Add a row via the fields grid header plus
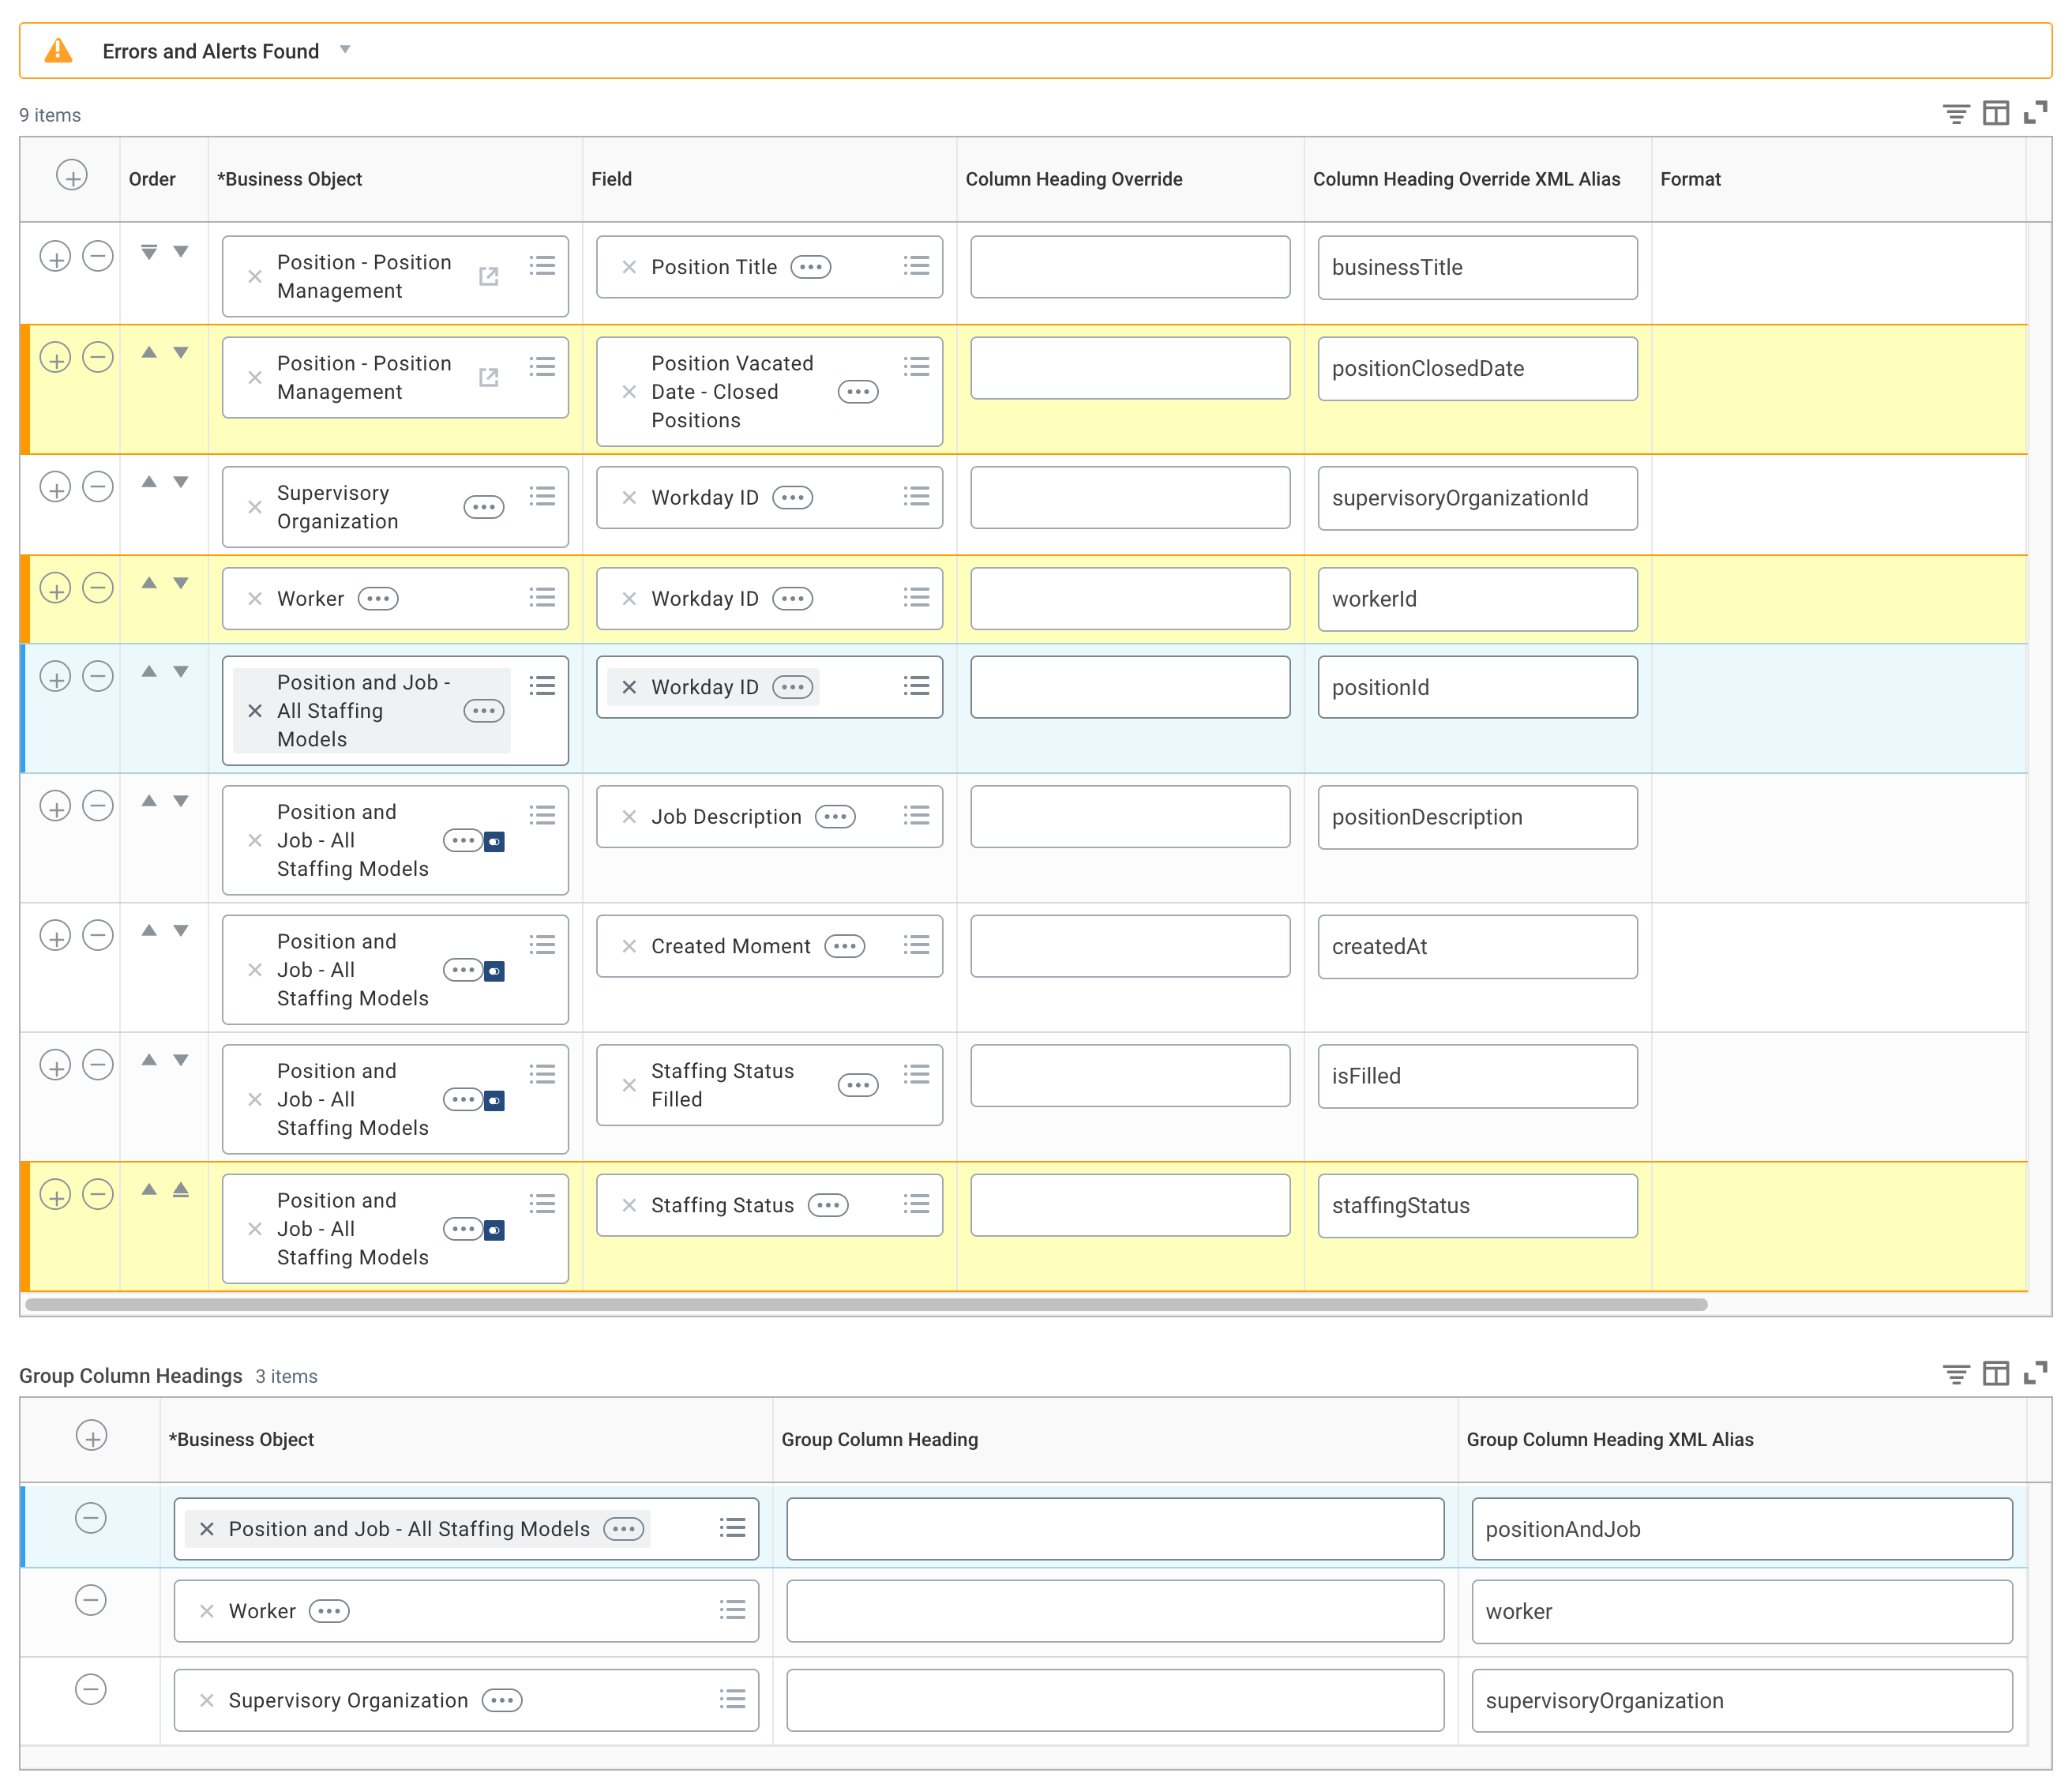2072x1788 pixels. [72, 176]
